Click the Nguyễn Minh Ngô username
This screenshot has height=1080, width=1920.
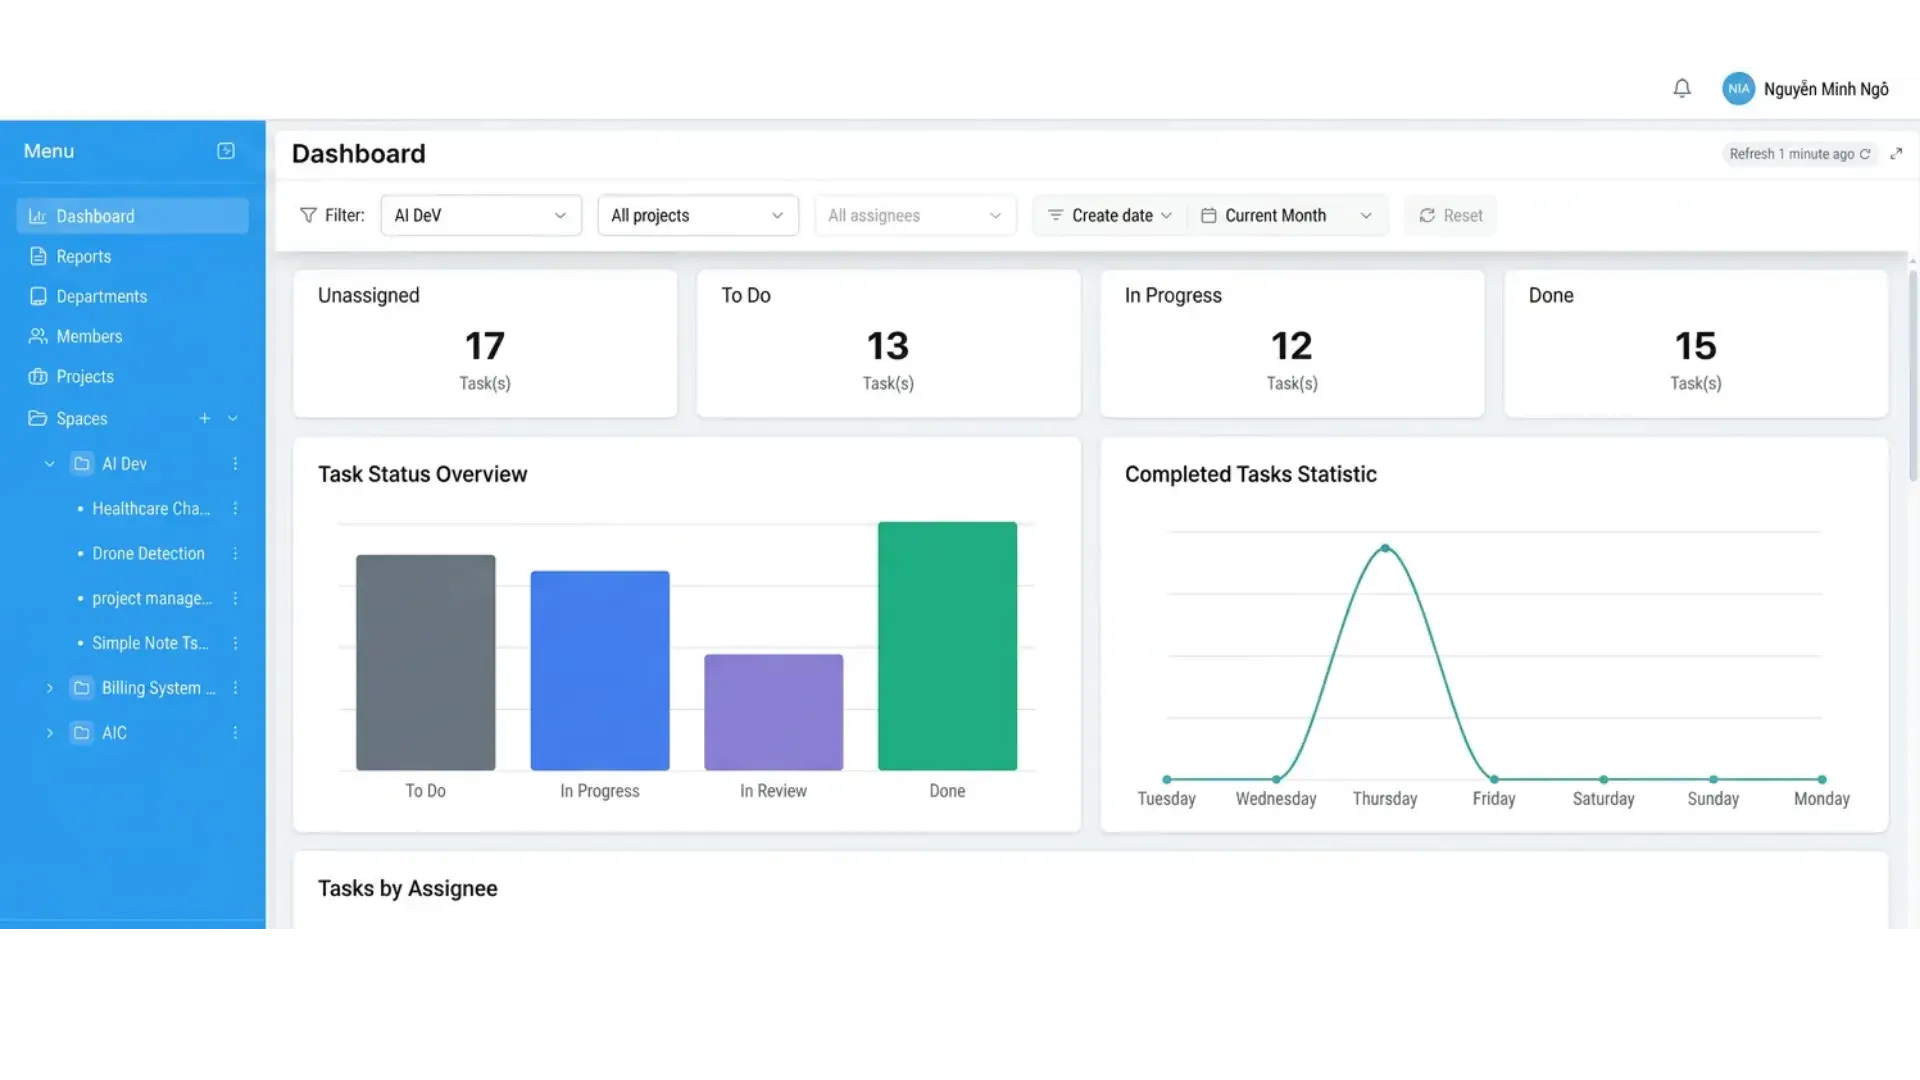point(1826,89)
